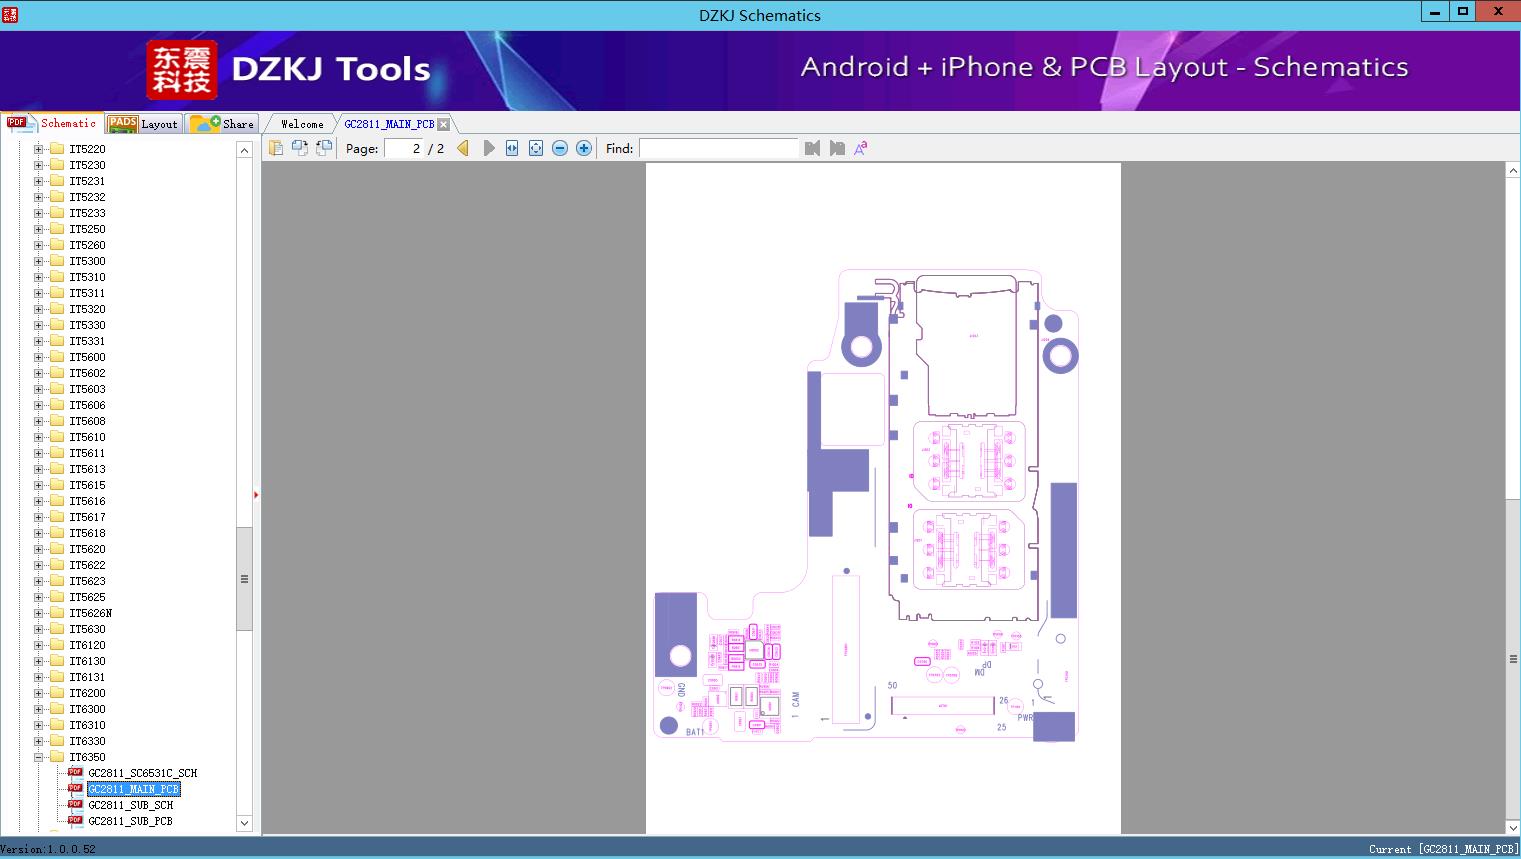Select the IT6200 folder
Viewport: 1521px width, 859px height.
click(x=87, y=693)
